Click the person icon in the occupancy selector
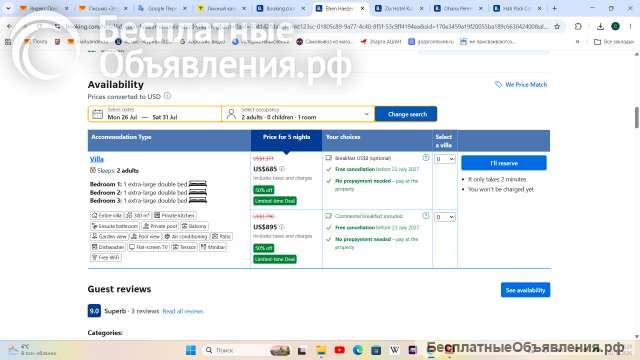 coord(231,114)
